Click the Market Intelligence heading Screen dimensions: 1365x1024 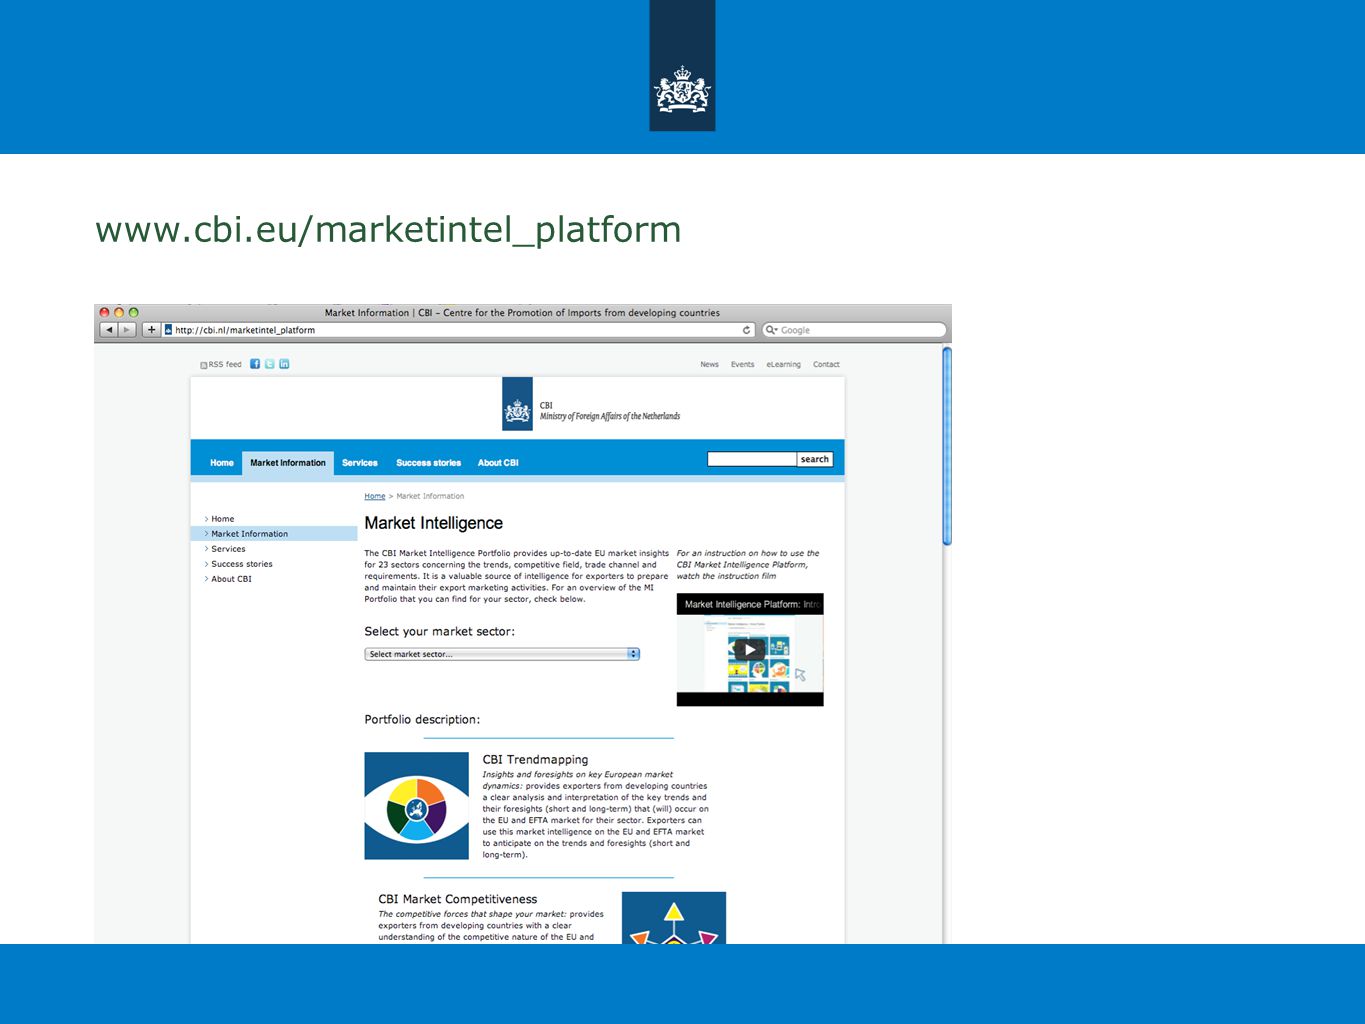point(433,523)
